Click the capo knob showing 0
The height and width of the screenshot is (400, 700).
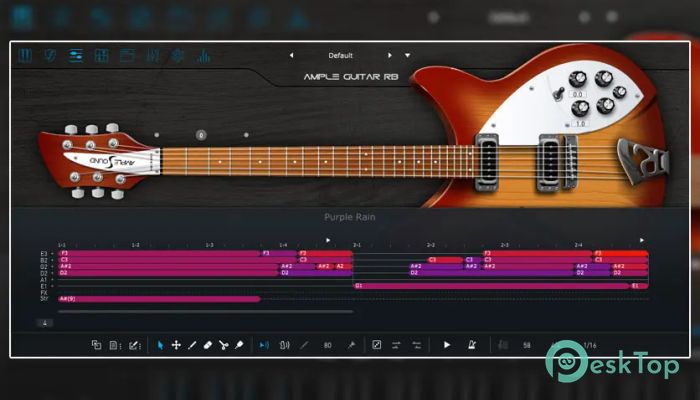click(201, 135)
